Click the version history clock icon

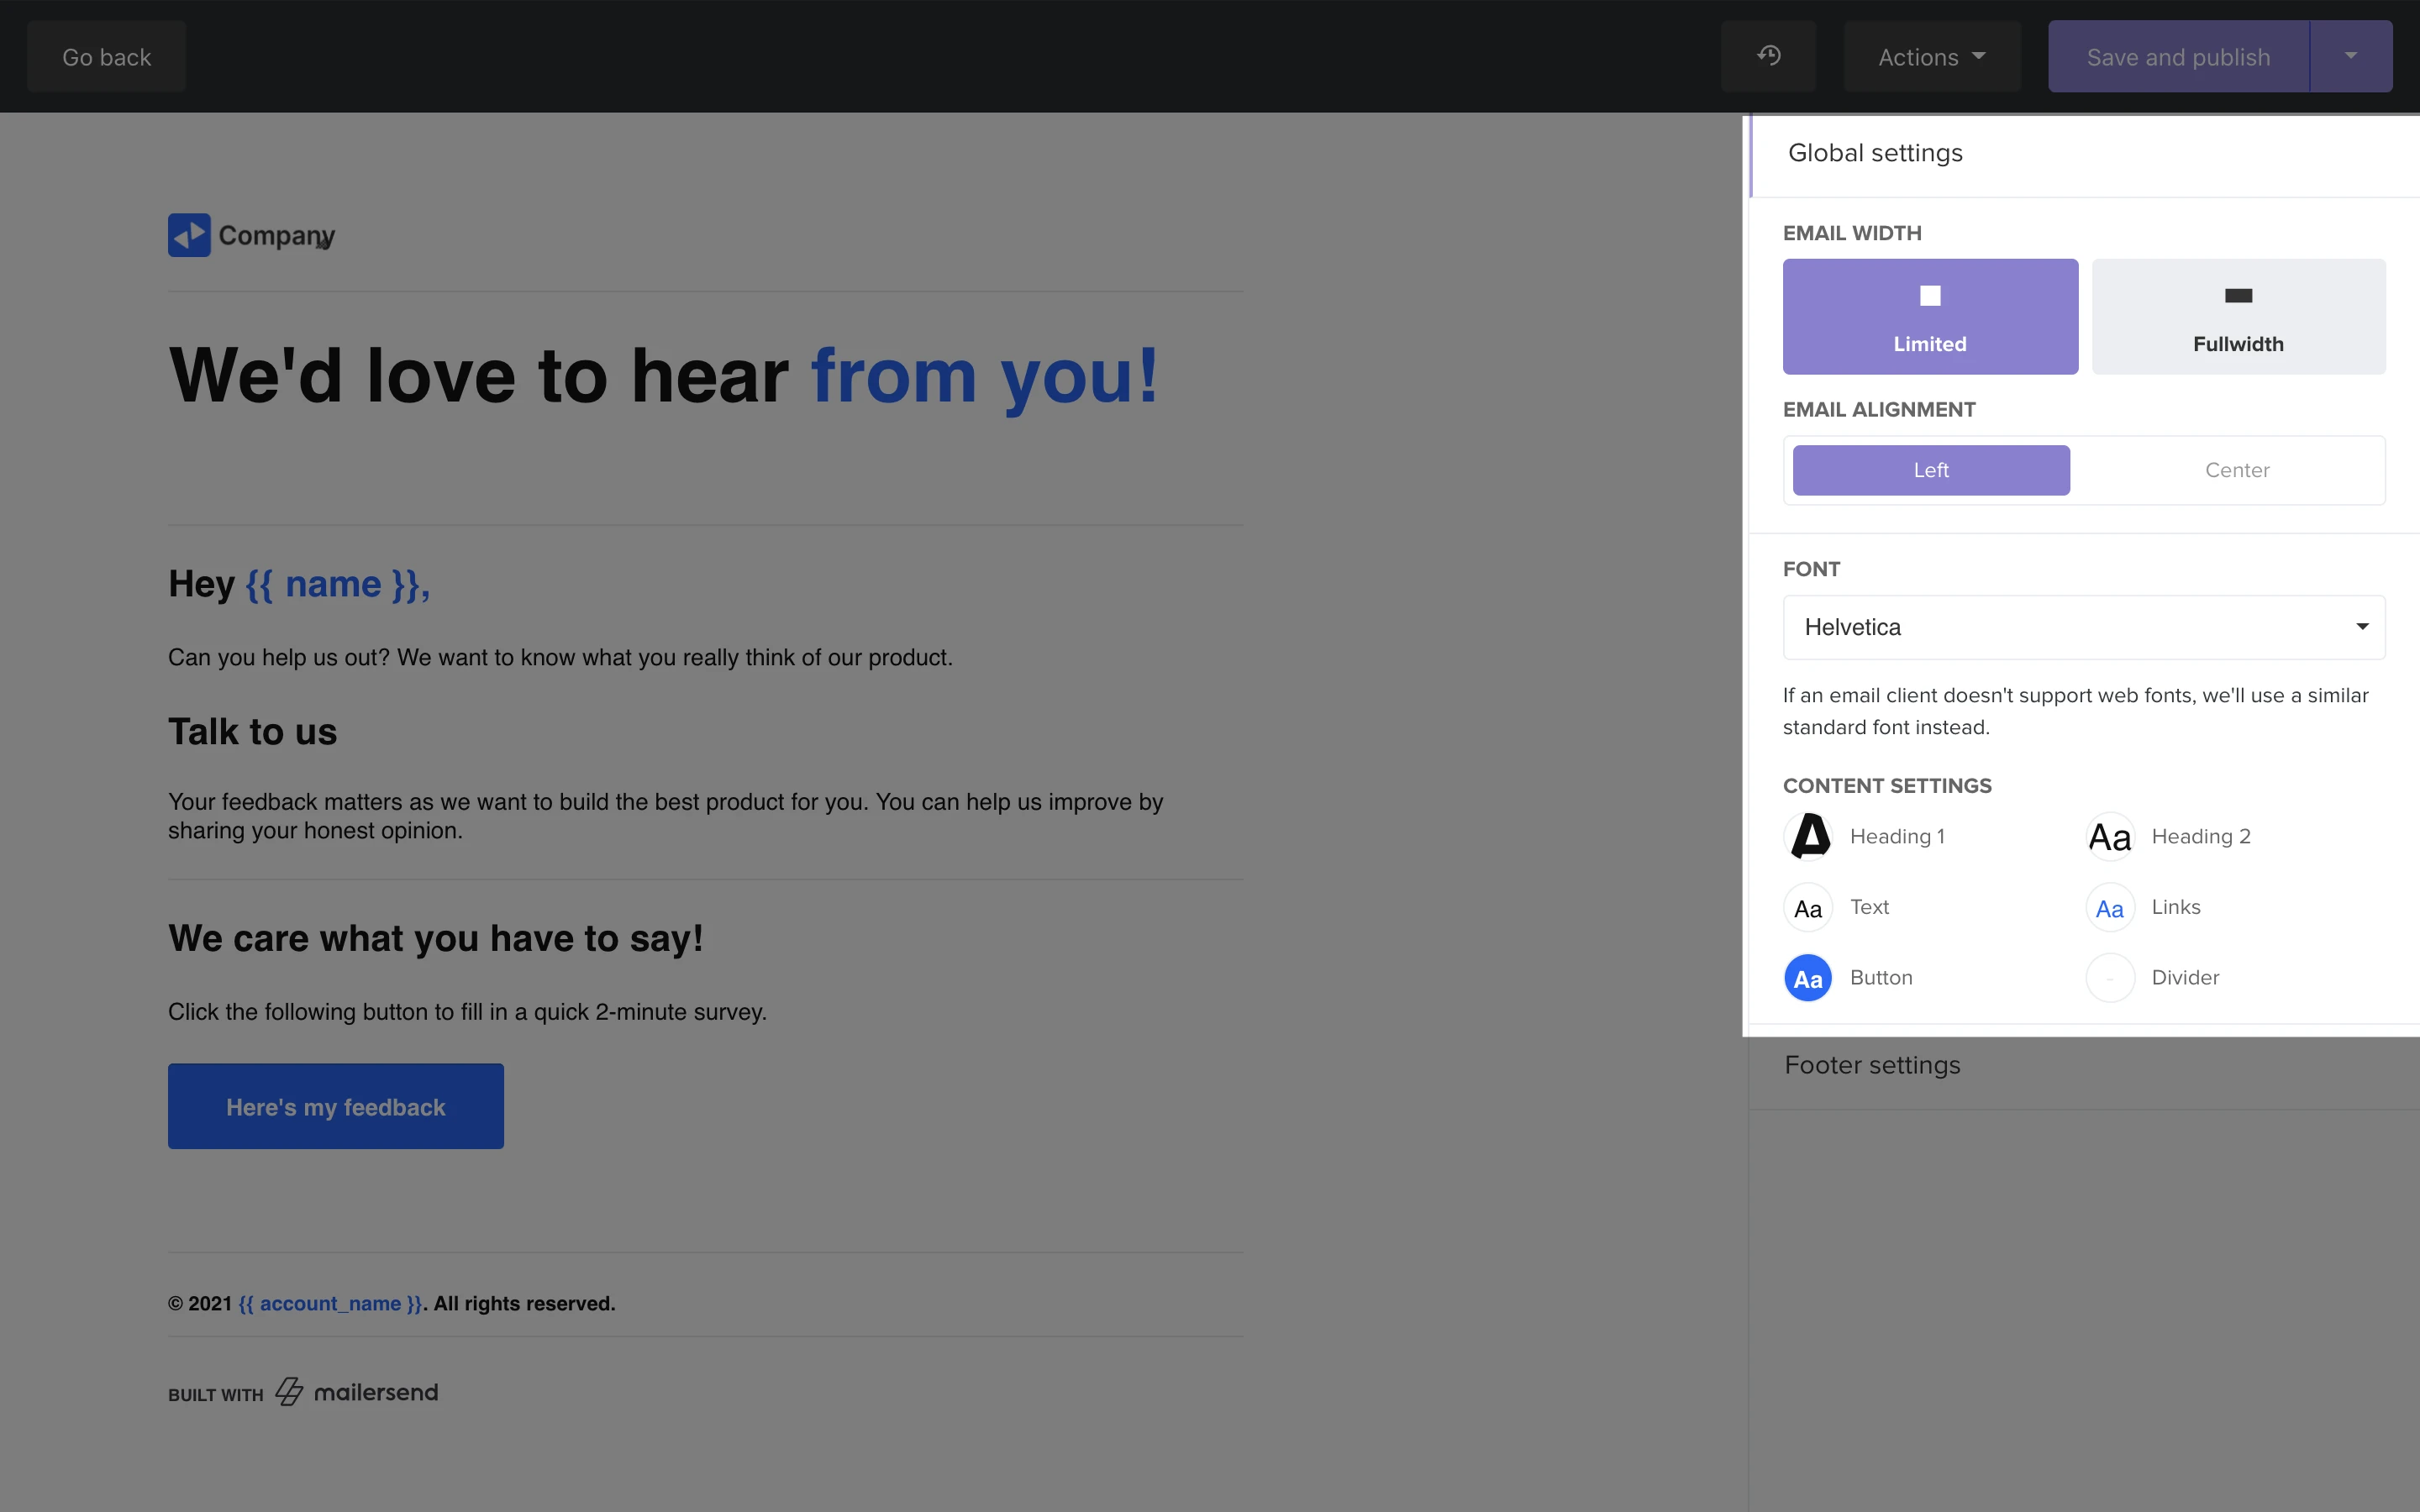pos(1768,56)
